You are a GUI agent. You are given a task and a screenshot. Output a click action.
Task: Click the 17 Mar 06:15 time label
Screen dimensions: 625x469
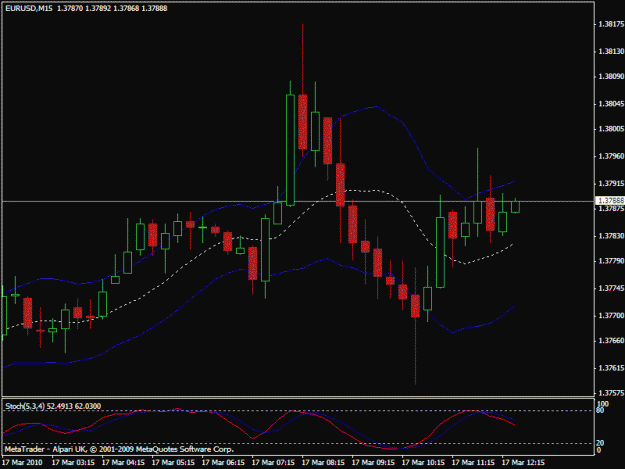click(x=223, y=463)
